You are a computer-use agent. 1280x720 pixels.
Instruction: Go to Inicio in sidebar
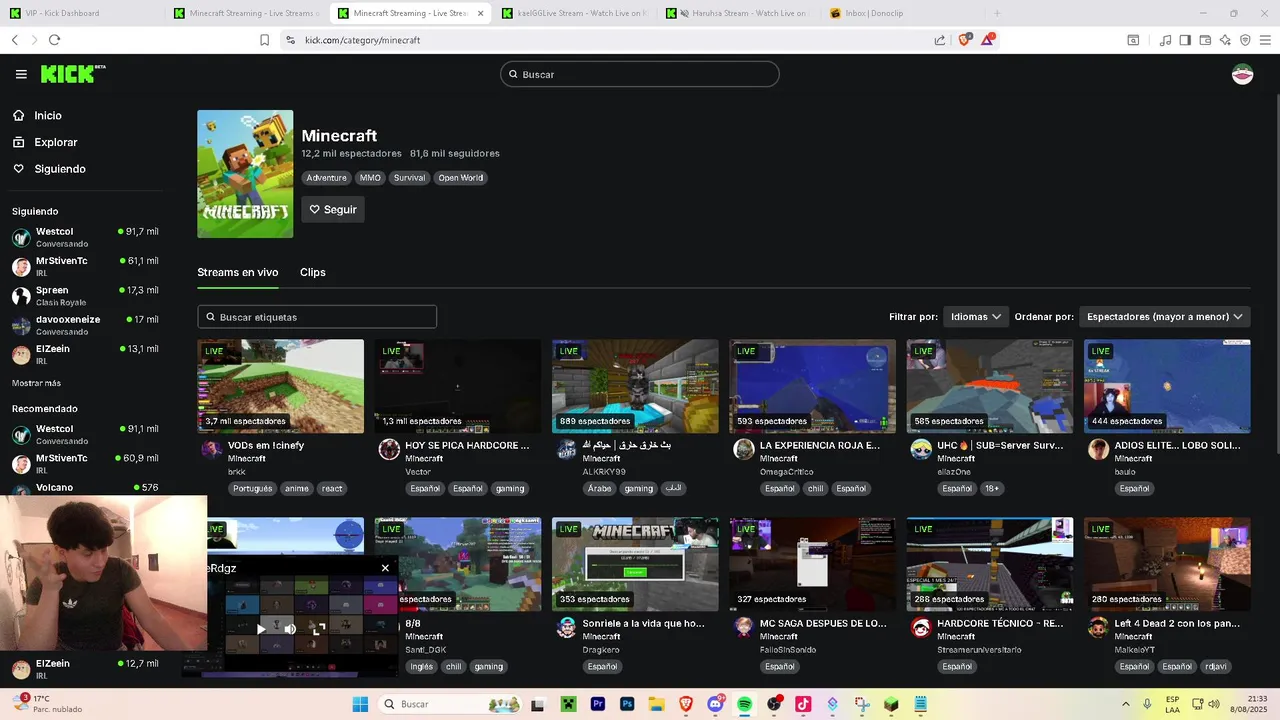tap(48, 116)
